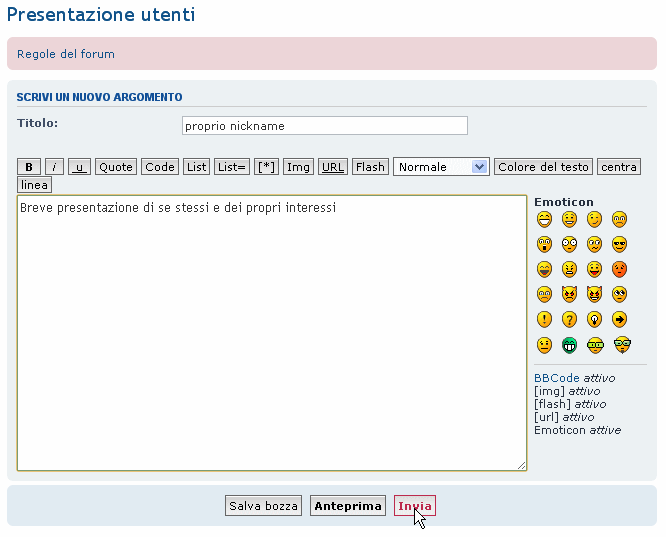Insert the exclamation mark emoticon
The width and height of the screenshot is (666, 537).
[544, 320]
